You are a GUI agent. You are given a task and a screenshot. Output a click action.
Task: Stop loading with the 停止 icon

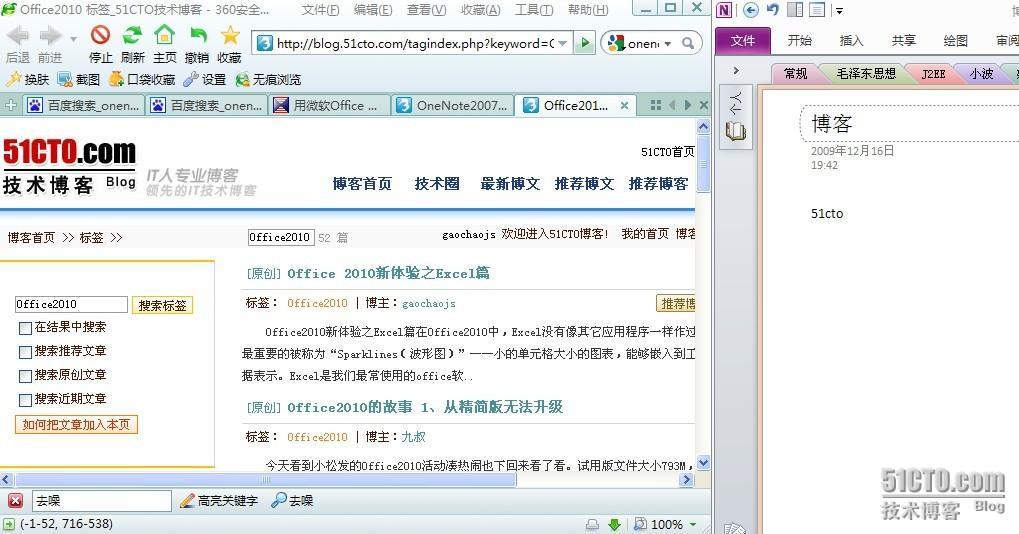coord(100,34)
